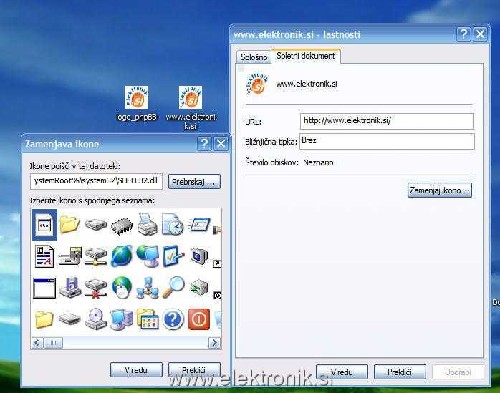Screen dimensions: 500x393
Task: Pick the two computers icon
Action: (122, 319)
